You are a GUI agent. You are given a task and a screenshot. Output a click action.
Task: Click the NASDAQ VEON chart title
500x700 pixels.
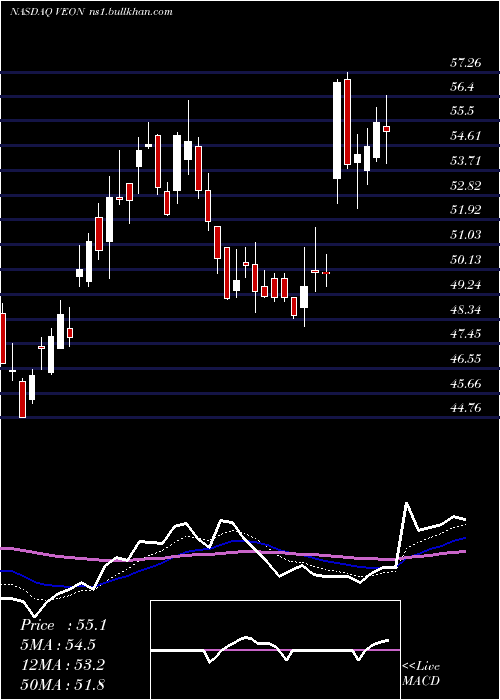[x=46, y=12]
